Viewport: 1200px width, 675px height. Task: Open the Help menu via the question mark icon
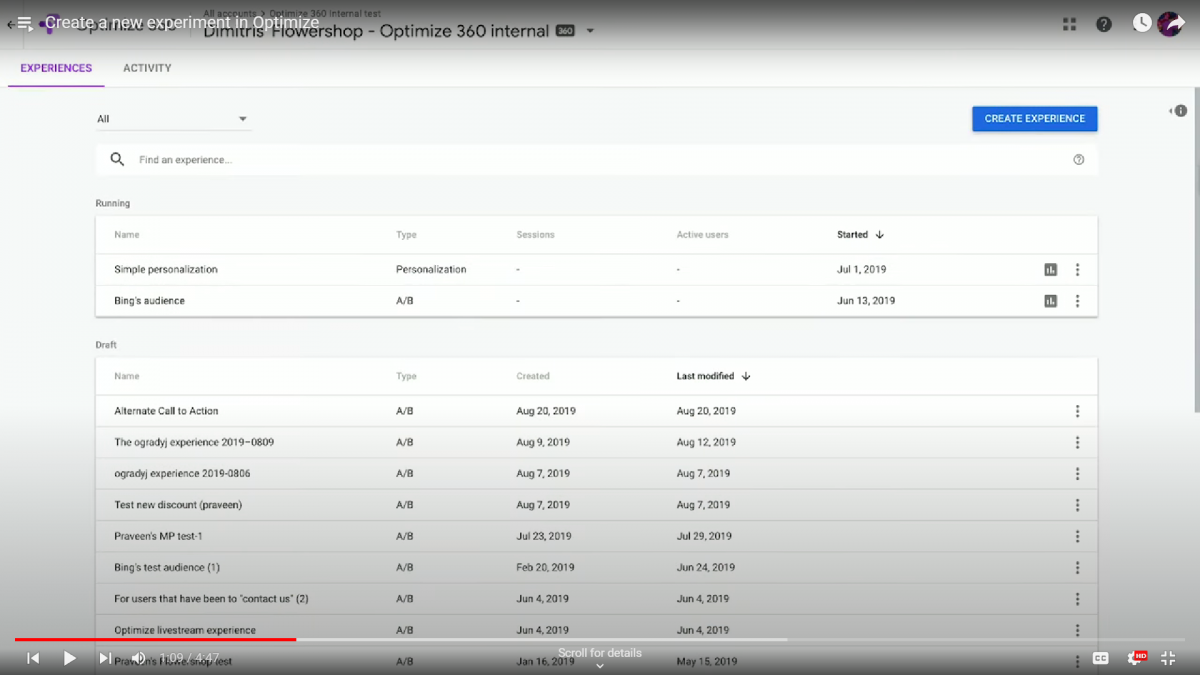[1103, 23]
